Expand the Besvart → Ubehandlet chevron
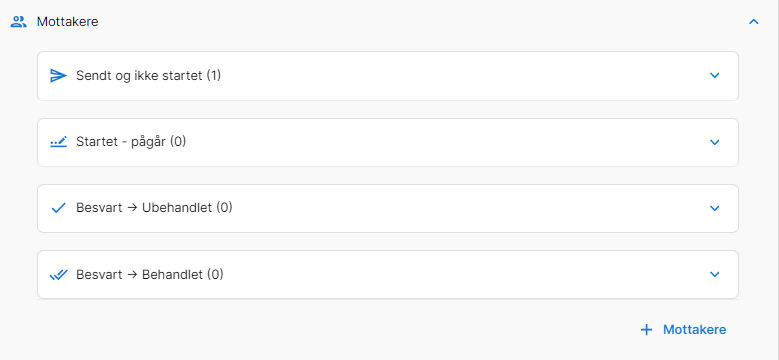Viewport: 779px width, 360px height. (x=714, y=208)
